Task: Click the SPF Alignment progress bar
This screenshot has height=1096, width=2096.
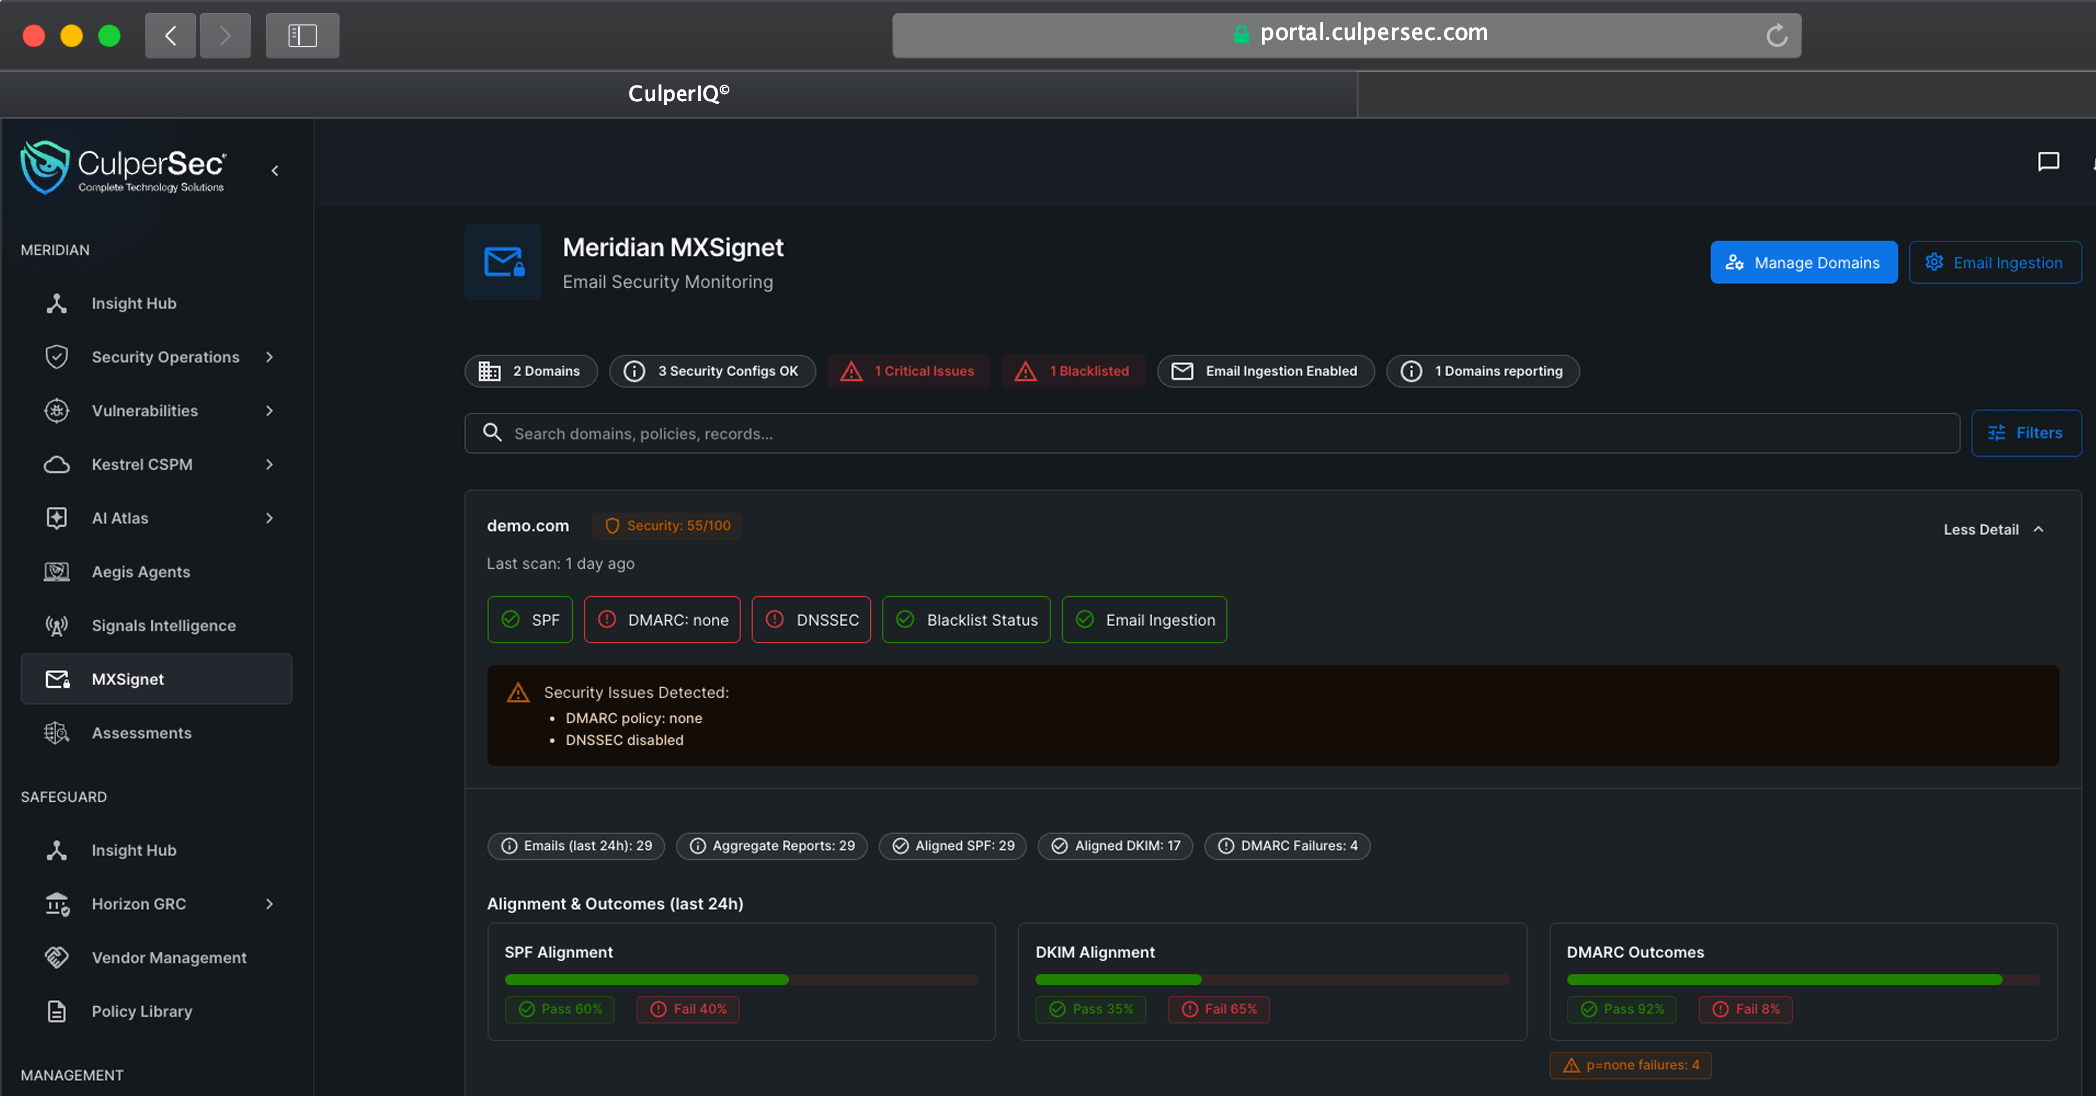Action: 741,980
